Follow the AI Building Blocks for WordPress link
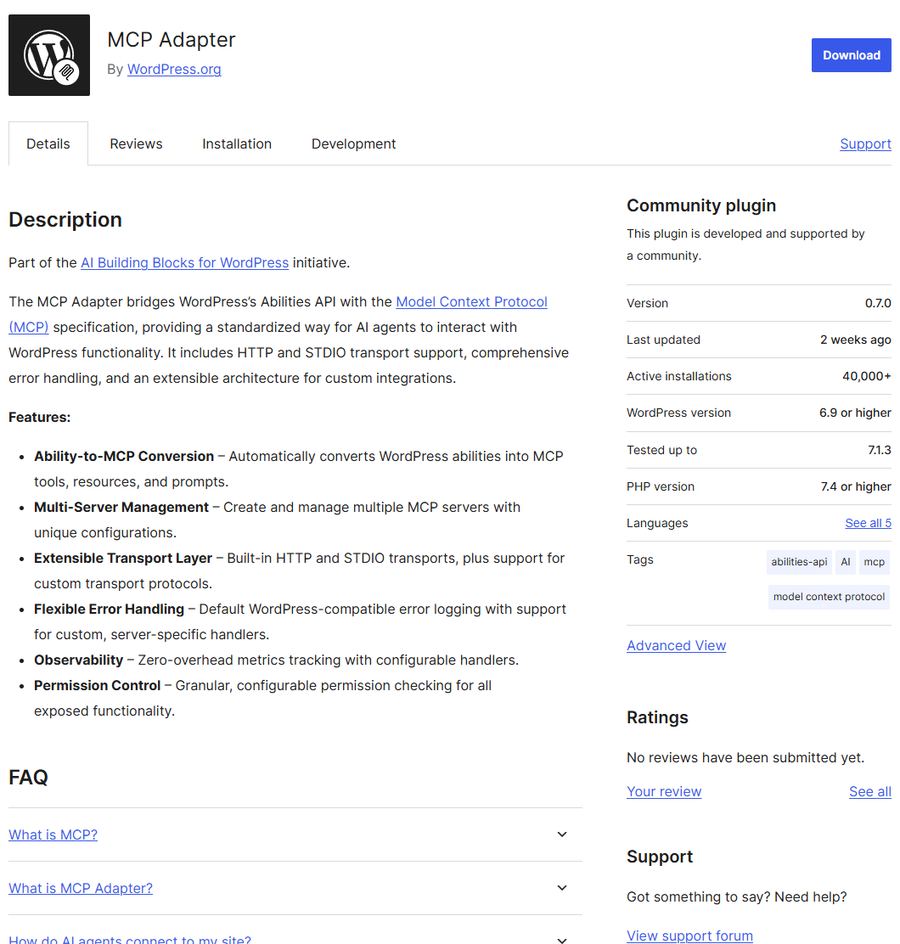The width and height of the screenshot is (900, 944). pos(185,263)
